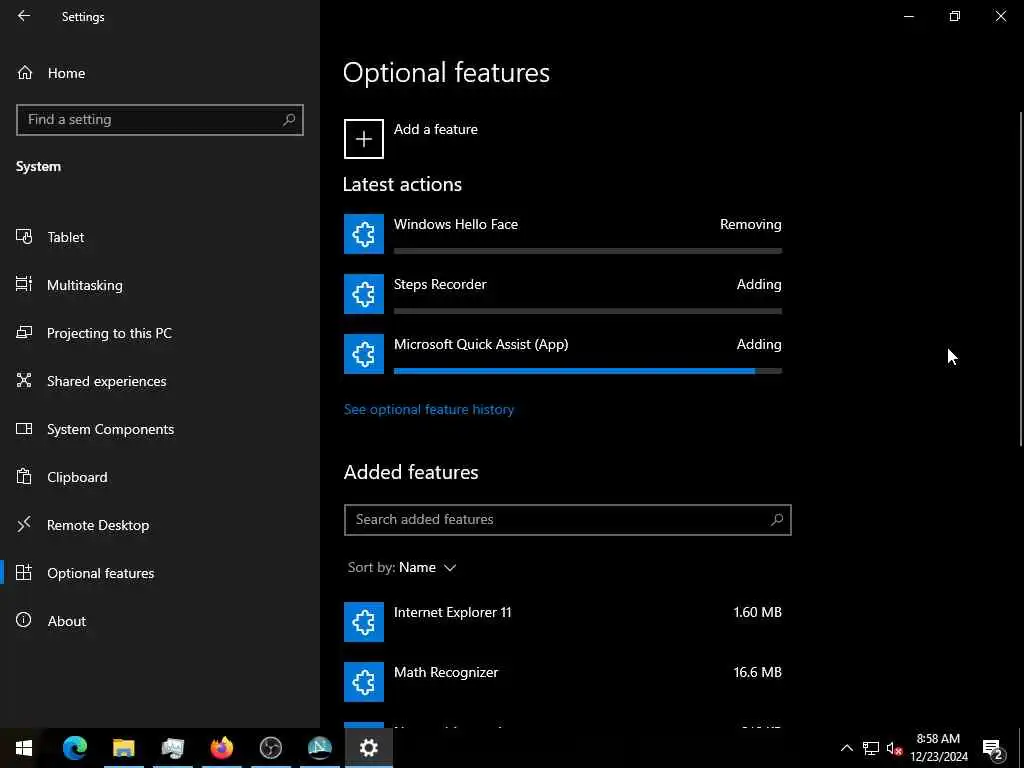Click the Add a feature label
Image resolution: width=1024 pixels, height=768 pixels.
pos(436,129)
